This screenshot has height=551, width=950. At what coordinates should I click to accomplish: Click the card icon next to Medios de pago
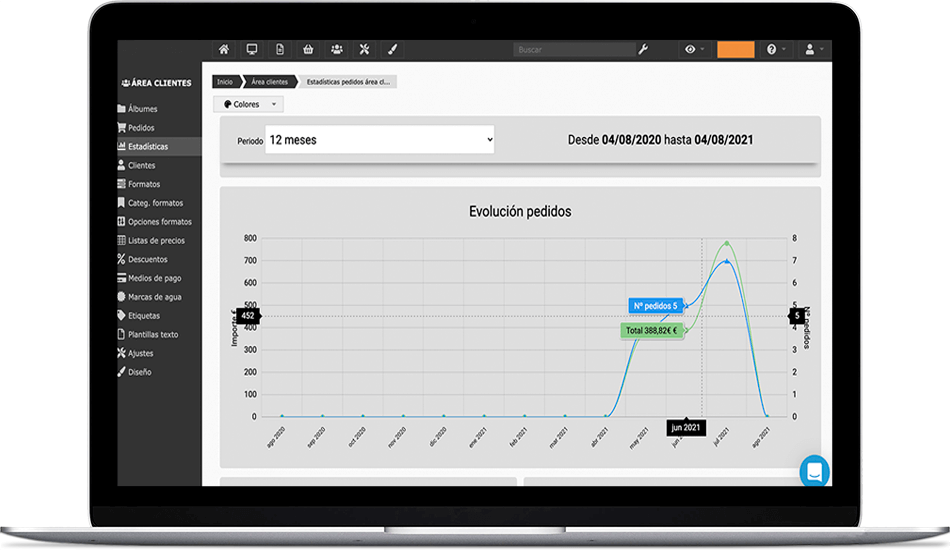[121, 278]
